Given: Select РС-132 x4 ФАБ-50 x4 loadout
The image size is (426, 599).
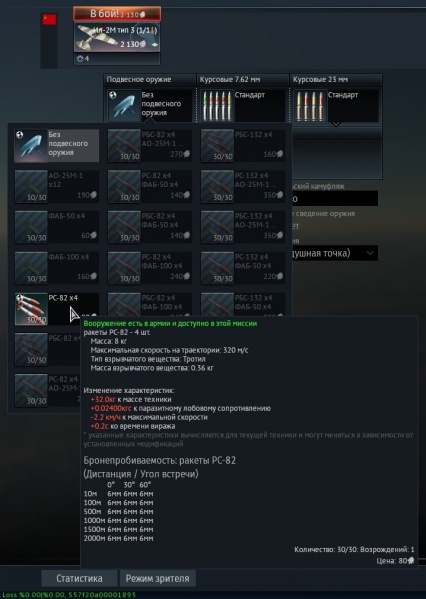Looking at the screenshot, I should pyautogui.click(x=243, y=268).
